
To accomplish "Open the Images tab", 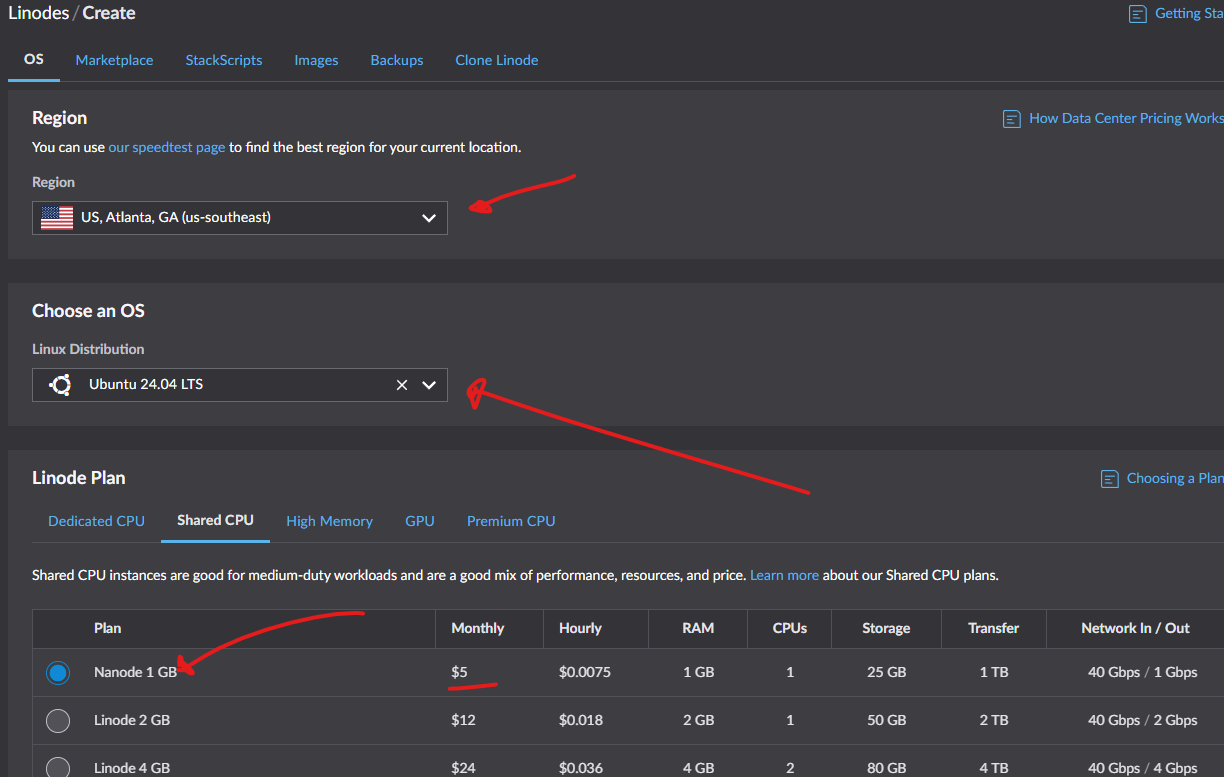I will 316,60.
